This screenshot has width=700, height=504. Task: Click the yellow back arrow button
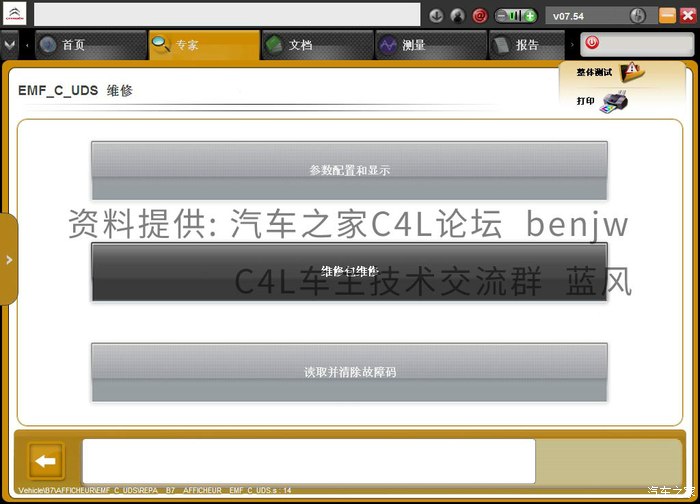click(46, 461)
